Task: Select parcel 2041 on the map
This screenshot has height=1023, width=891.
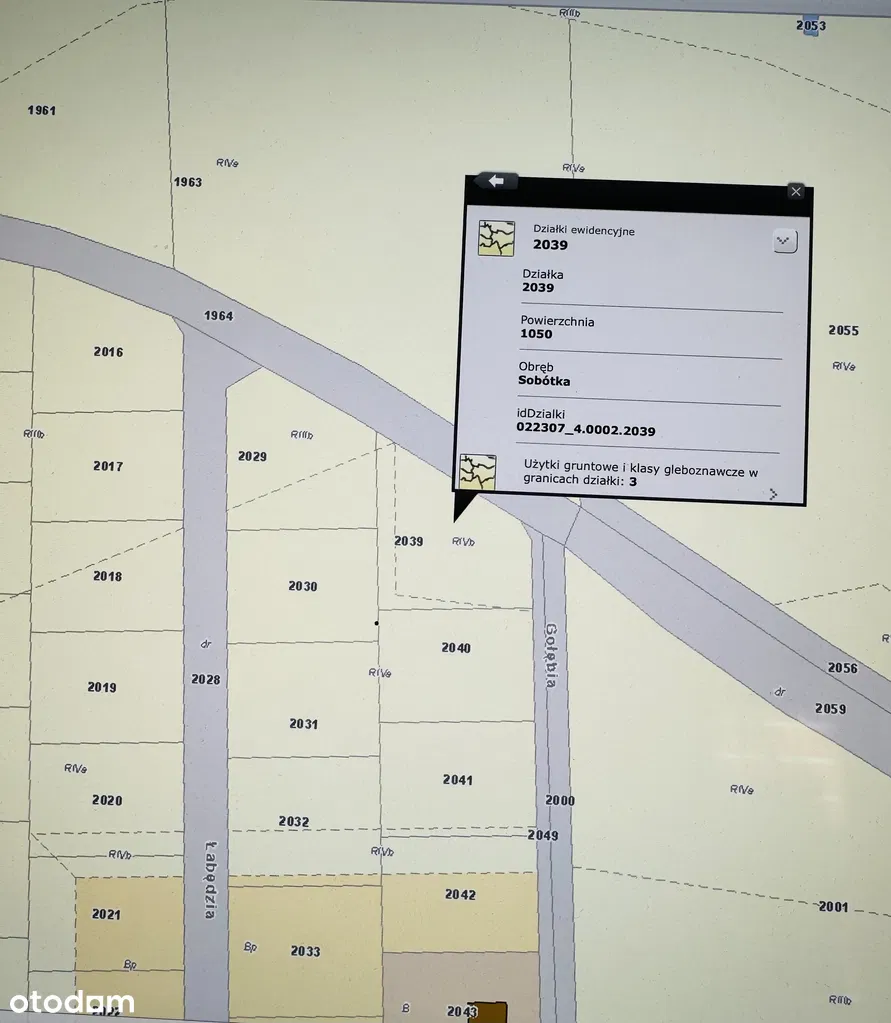Action: coord(457,778)
